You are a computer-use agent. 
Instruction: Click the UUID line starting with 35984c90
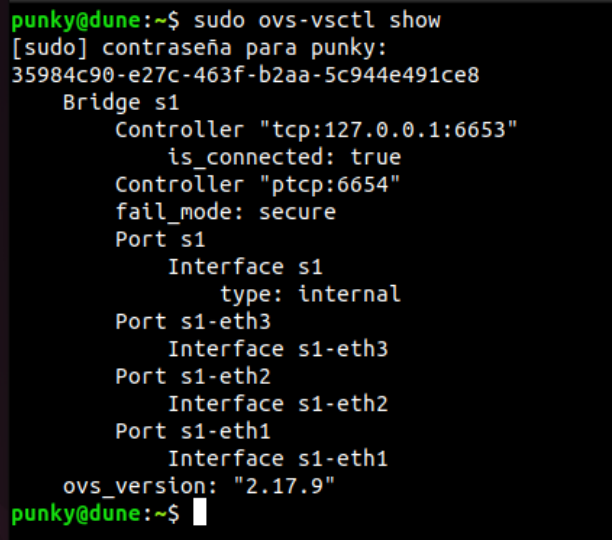click(246, 75)
